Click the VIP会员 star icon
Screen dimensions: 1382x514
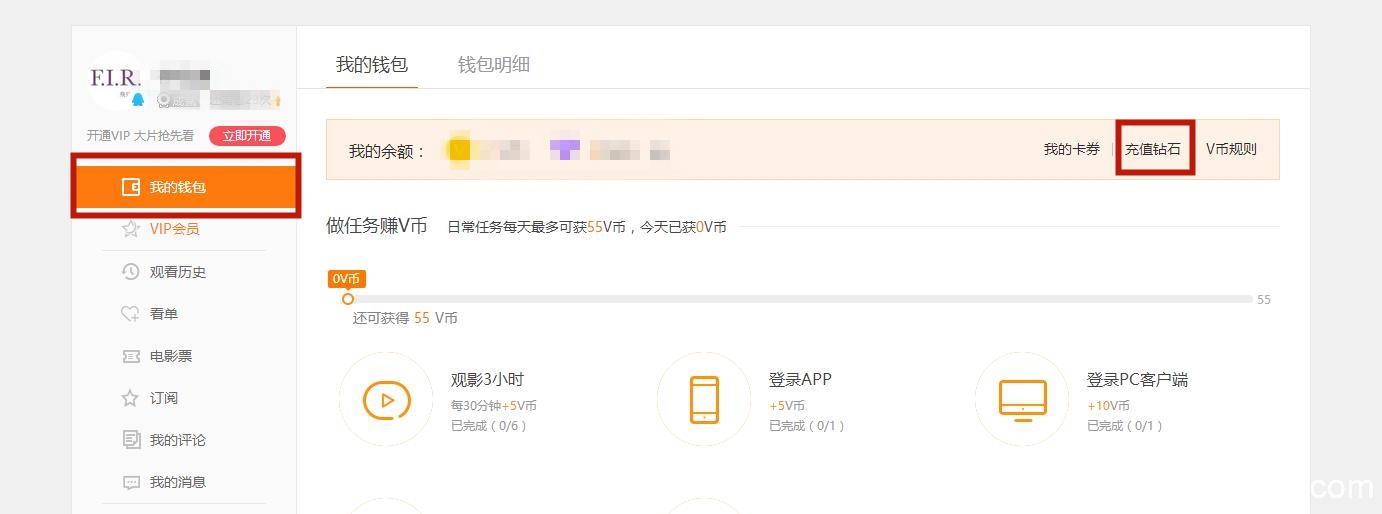130,229
